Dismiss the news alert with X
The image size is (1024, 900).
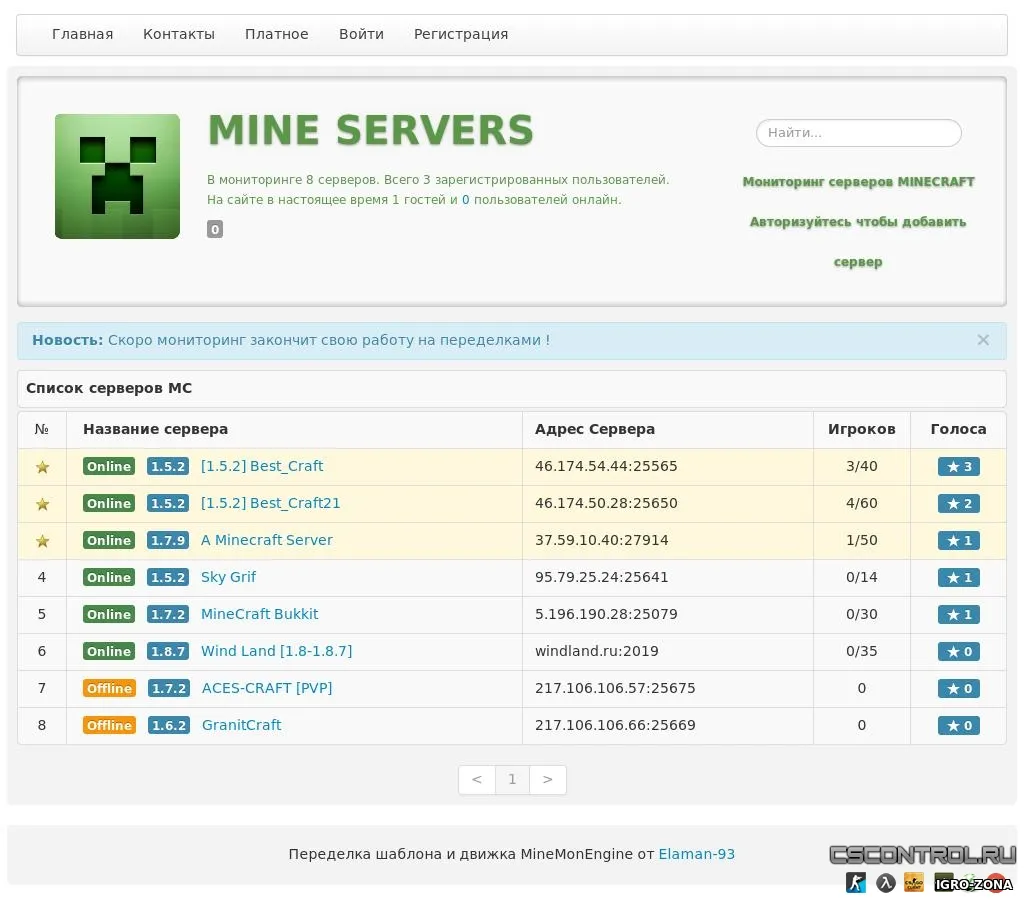(x=983, y=340)
